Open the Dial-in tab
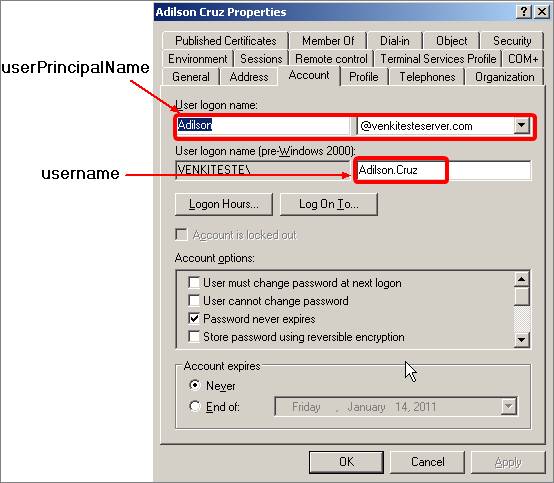The image size is (554, 483). 395,41
